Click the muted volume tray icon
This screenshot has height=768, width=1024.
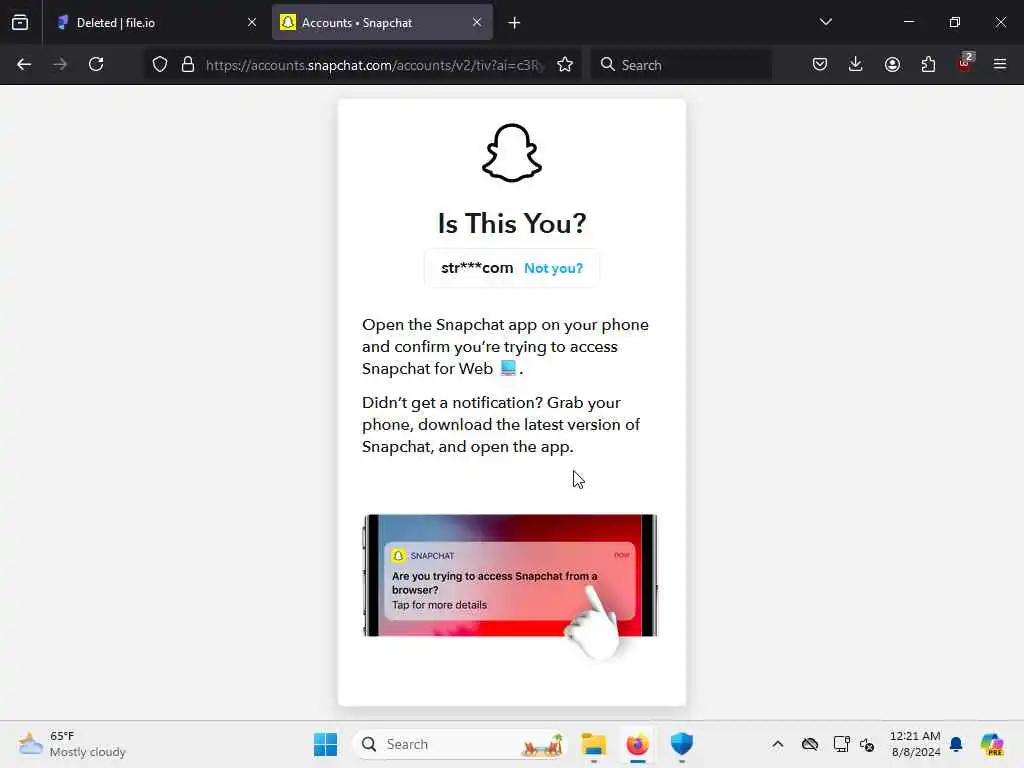pyautogui.click(x=867, y=744)
